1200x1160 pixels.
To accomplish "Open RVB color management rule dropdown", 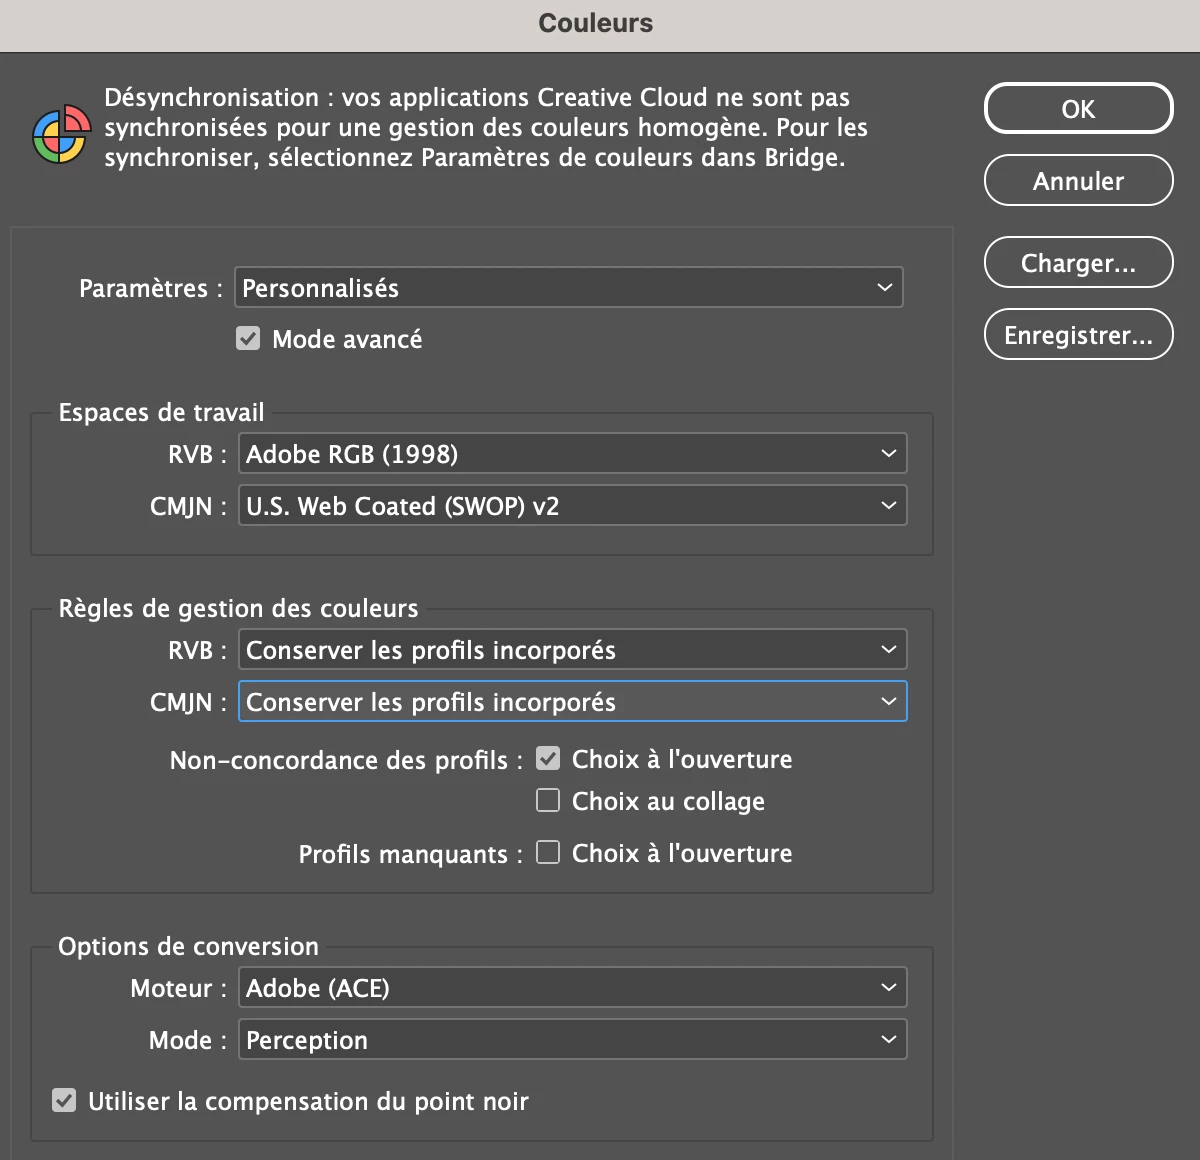I will click(x=573, y=649).
